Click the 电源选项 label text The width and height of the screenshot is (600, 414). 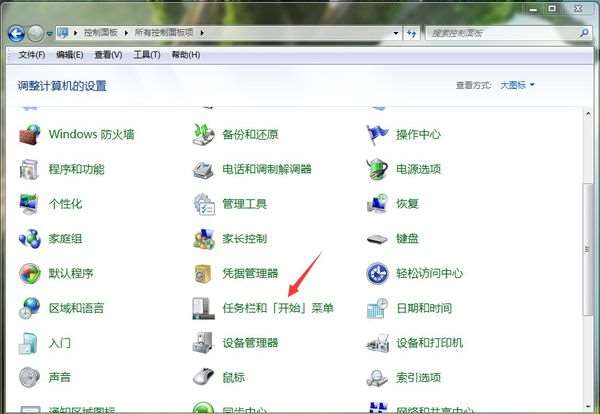(418, 169)
